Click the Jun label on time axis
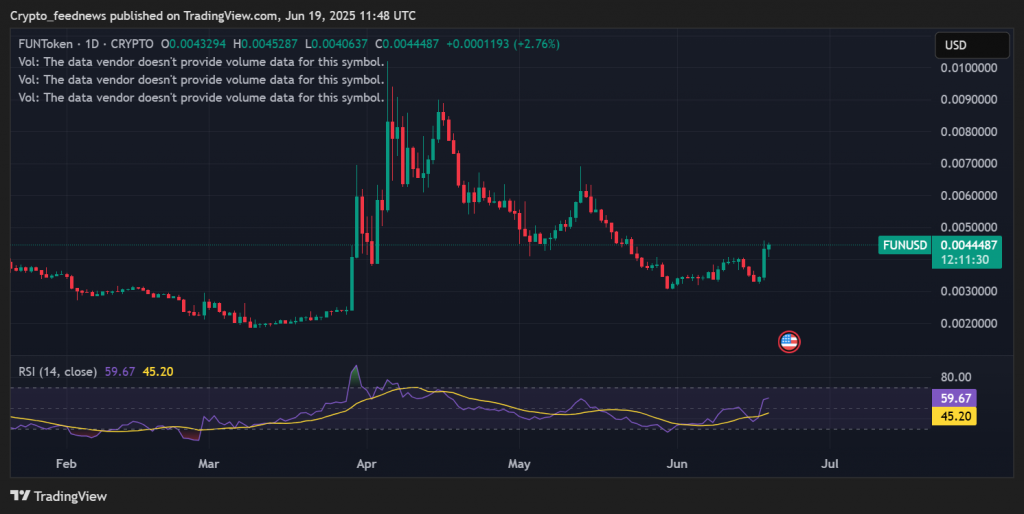1024x514 pixels. pyautogui.click(x=677, y=464)
